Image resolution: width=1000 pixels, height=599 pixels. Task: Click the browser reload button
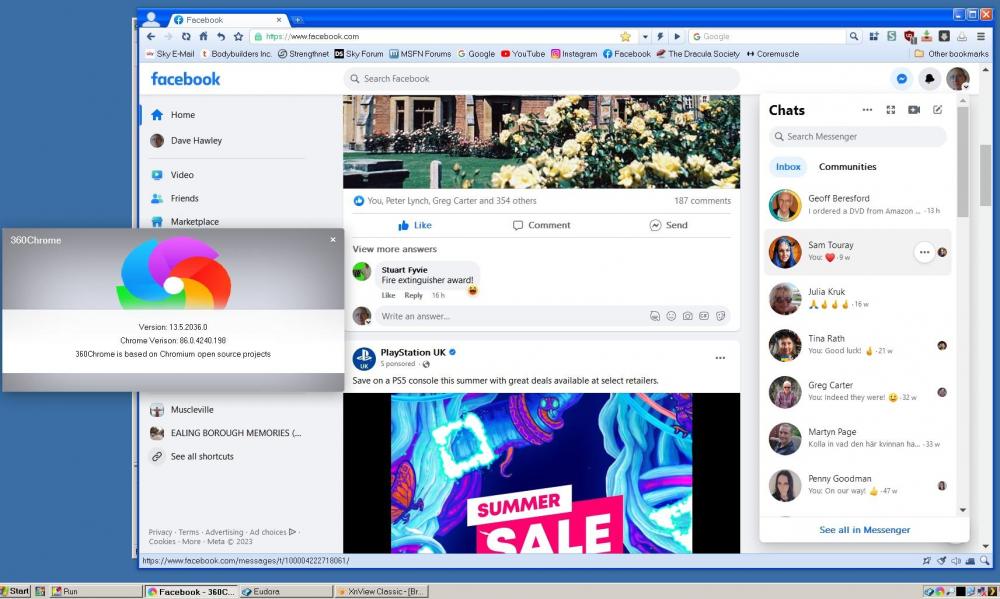click(186, 36)
